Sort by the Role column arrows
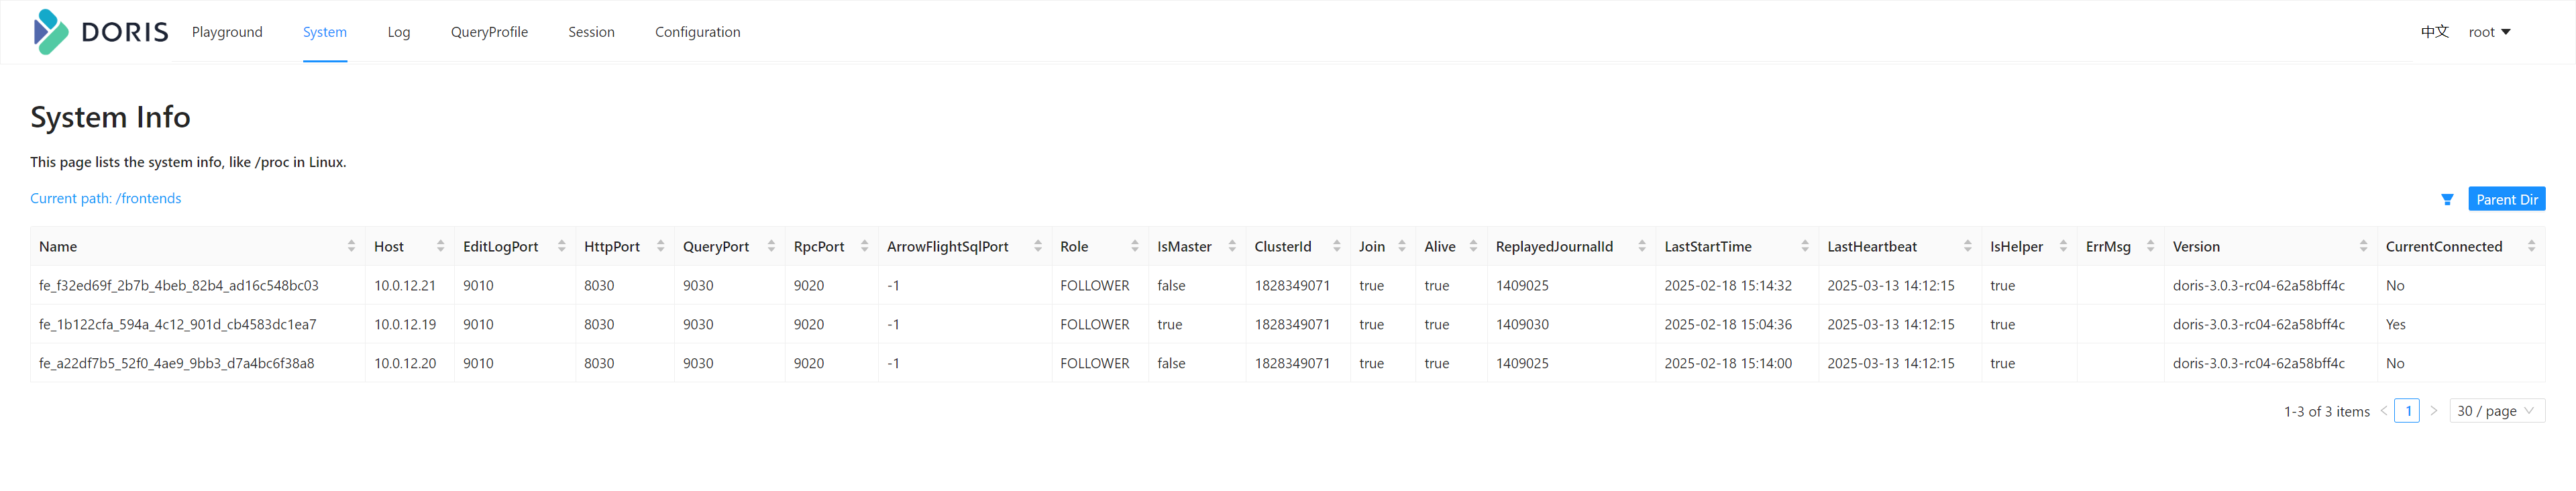The width and height of the screenshot is (2576, 491). (x=1134, y=246)
